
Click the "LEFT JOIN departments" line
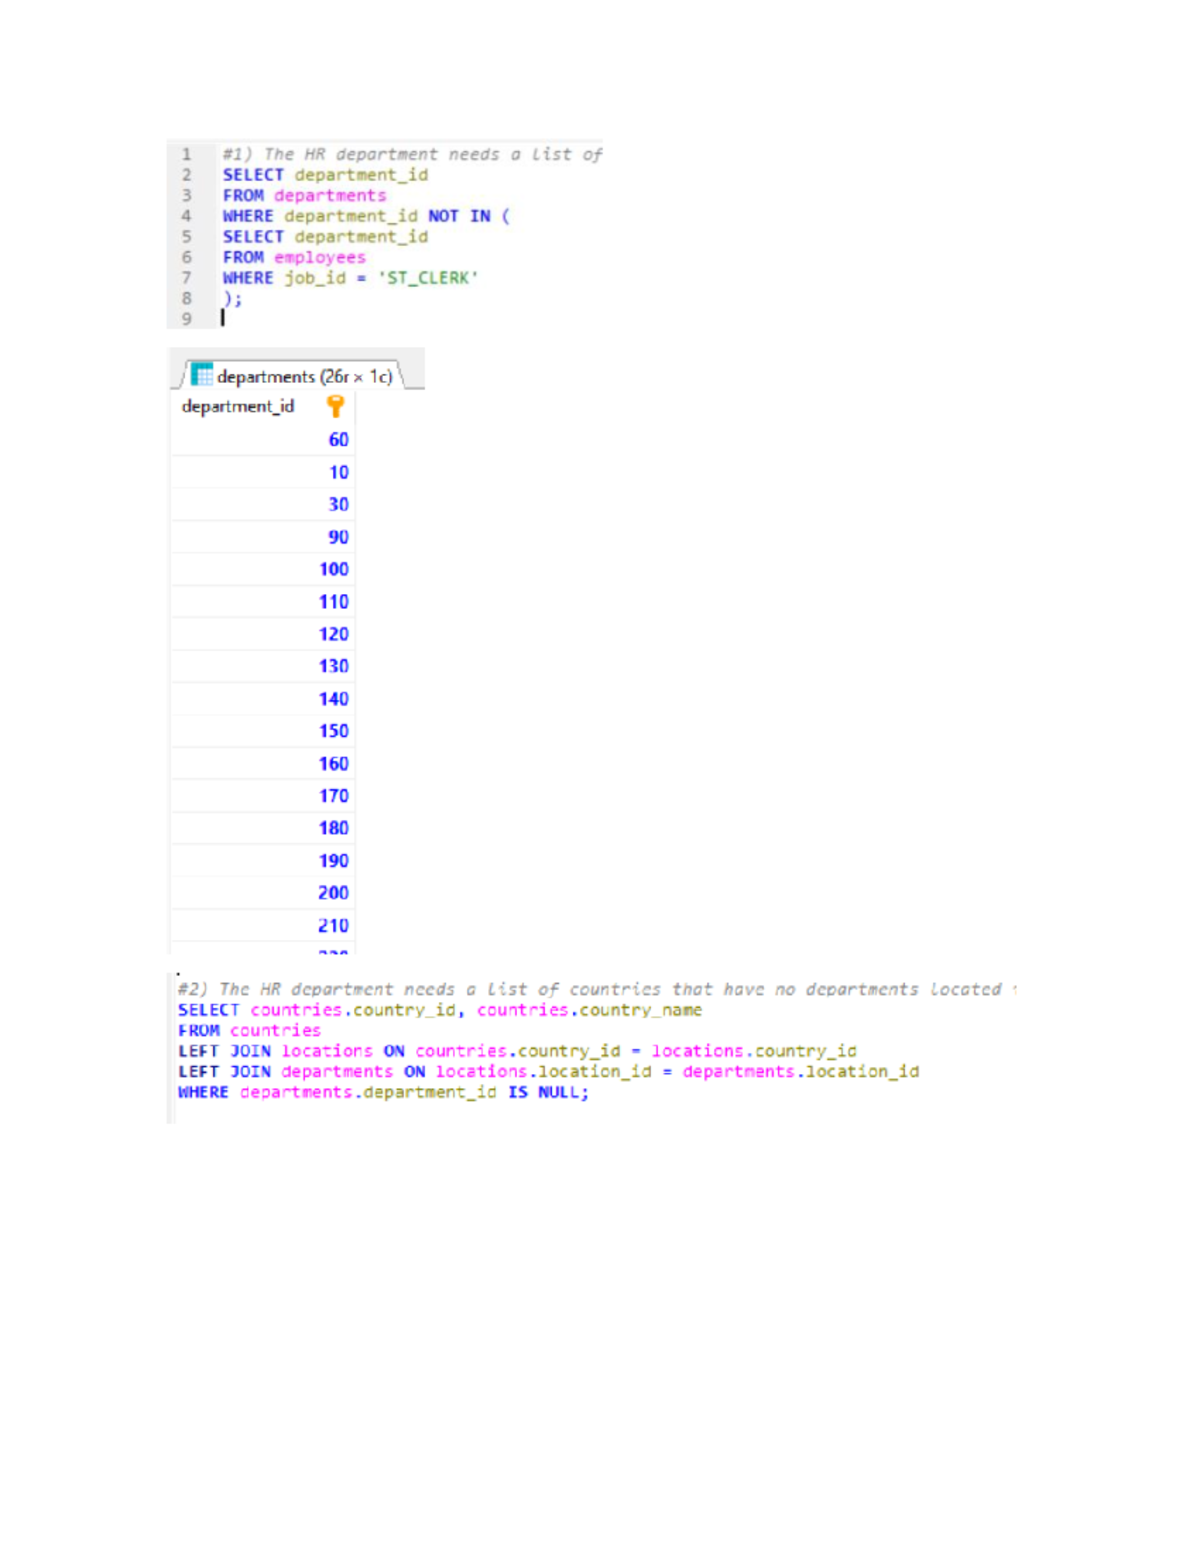(548, 1072)
